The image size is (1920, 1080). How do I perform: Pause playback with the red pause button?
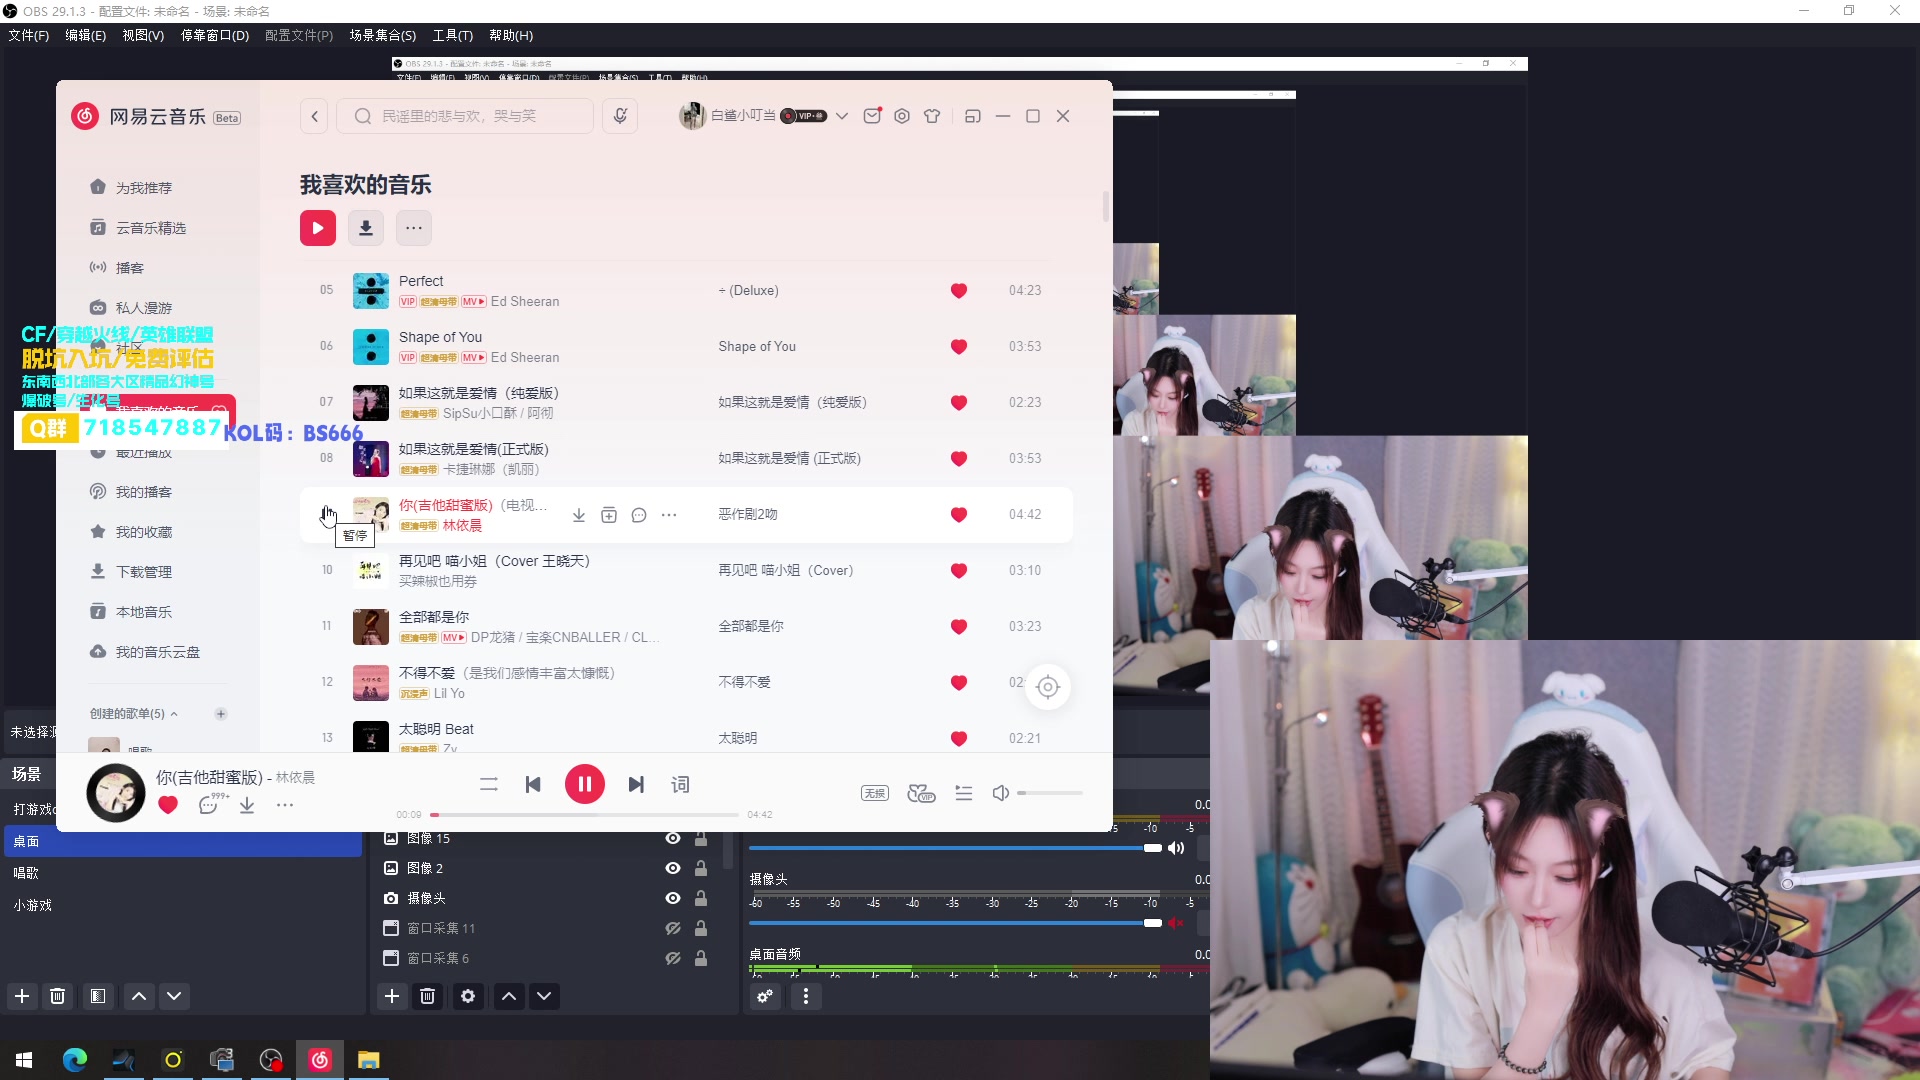584,784
